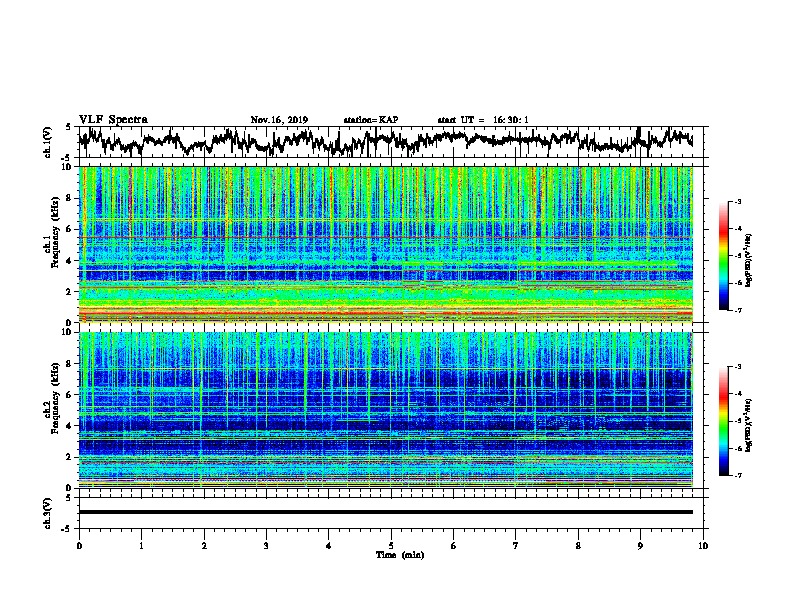Click time axis tick label "1"
Viewport: 792px width, 612px height.
141,546
